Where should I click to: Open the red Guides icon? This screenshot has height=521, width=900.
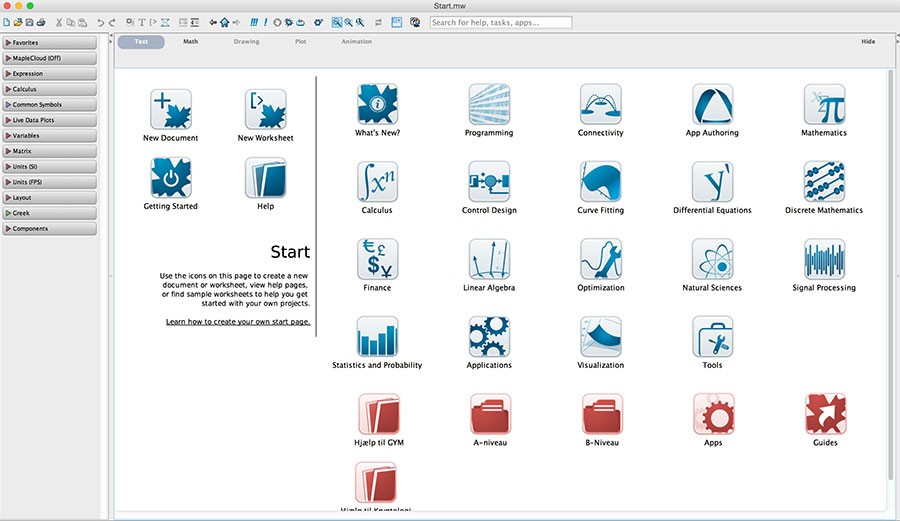pyautogui.click(x=825, y=414)
